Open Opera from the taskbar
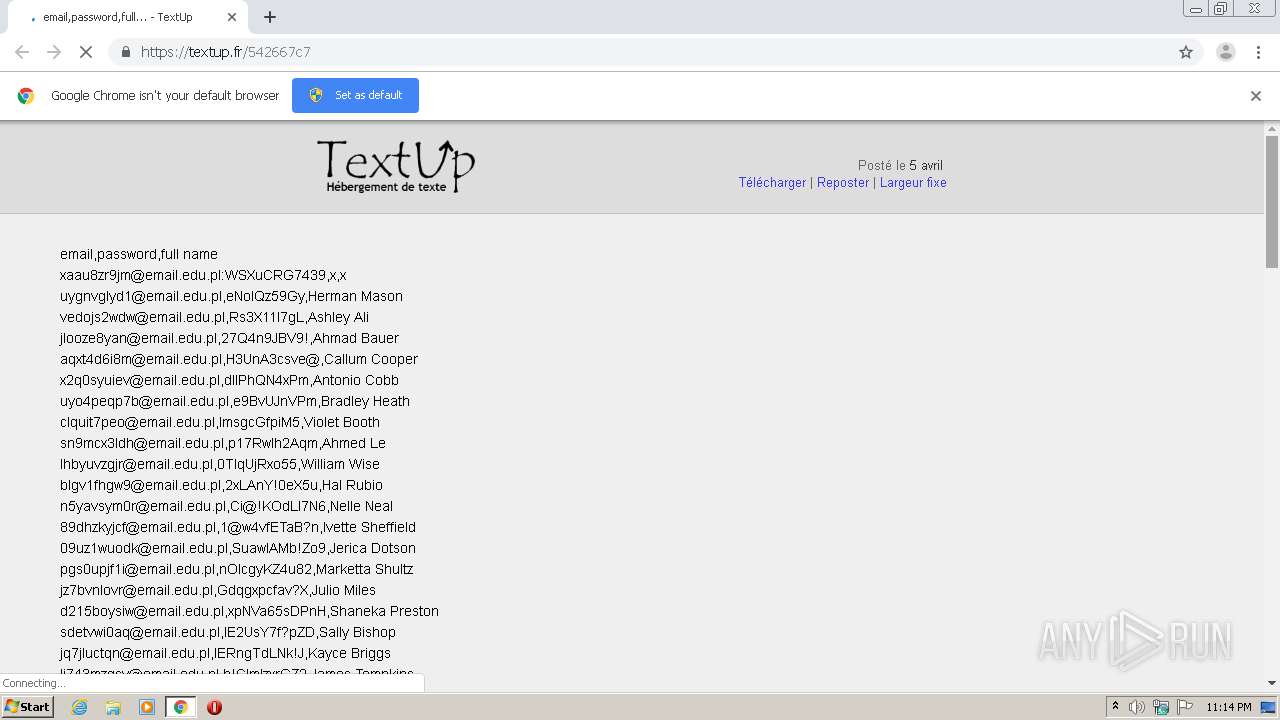Image resolution: width=1280 pixels, height=720 pixels. (214, 707)
